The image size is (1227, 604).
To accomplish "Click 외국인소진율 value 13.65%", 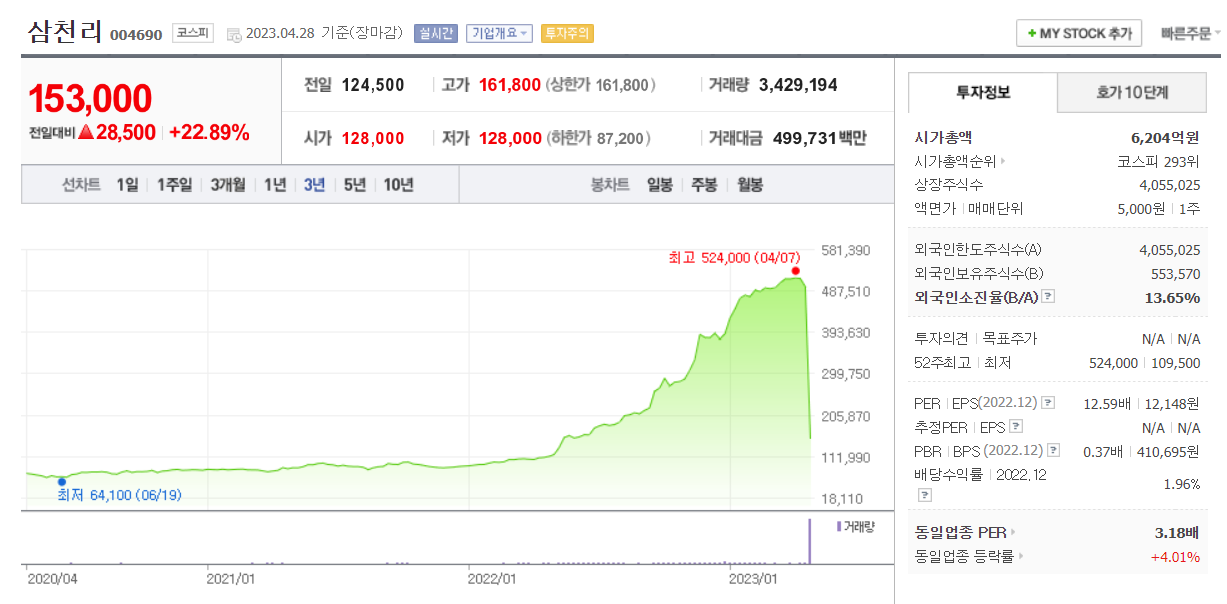I will click(1172, 297).
